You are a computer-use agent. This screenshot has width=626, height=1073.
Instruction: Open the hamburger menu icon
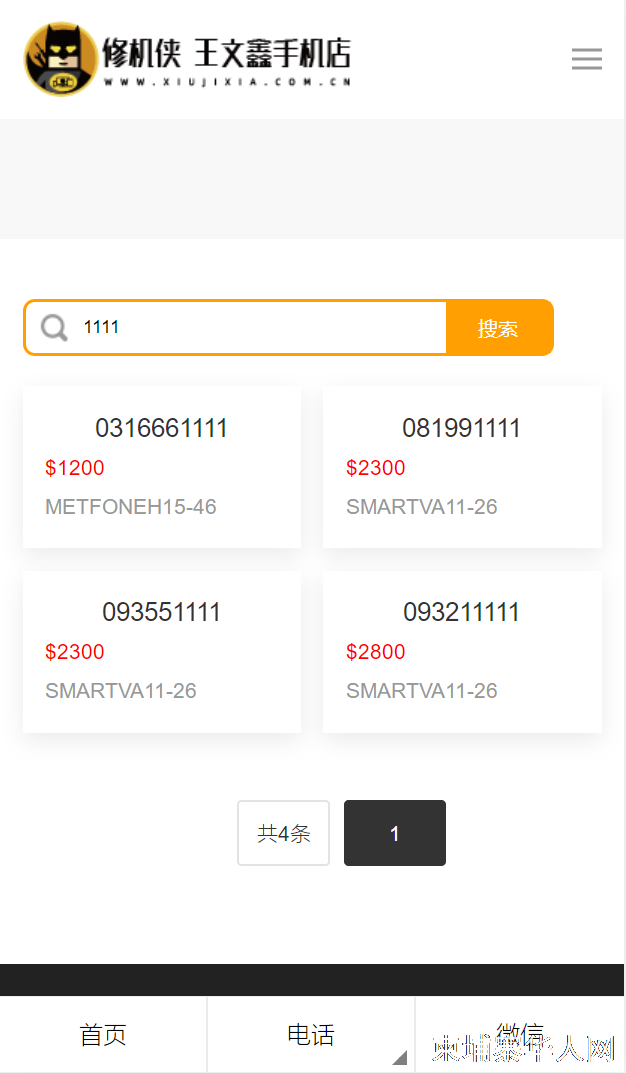(x=587, y=59)
